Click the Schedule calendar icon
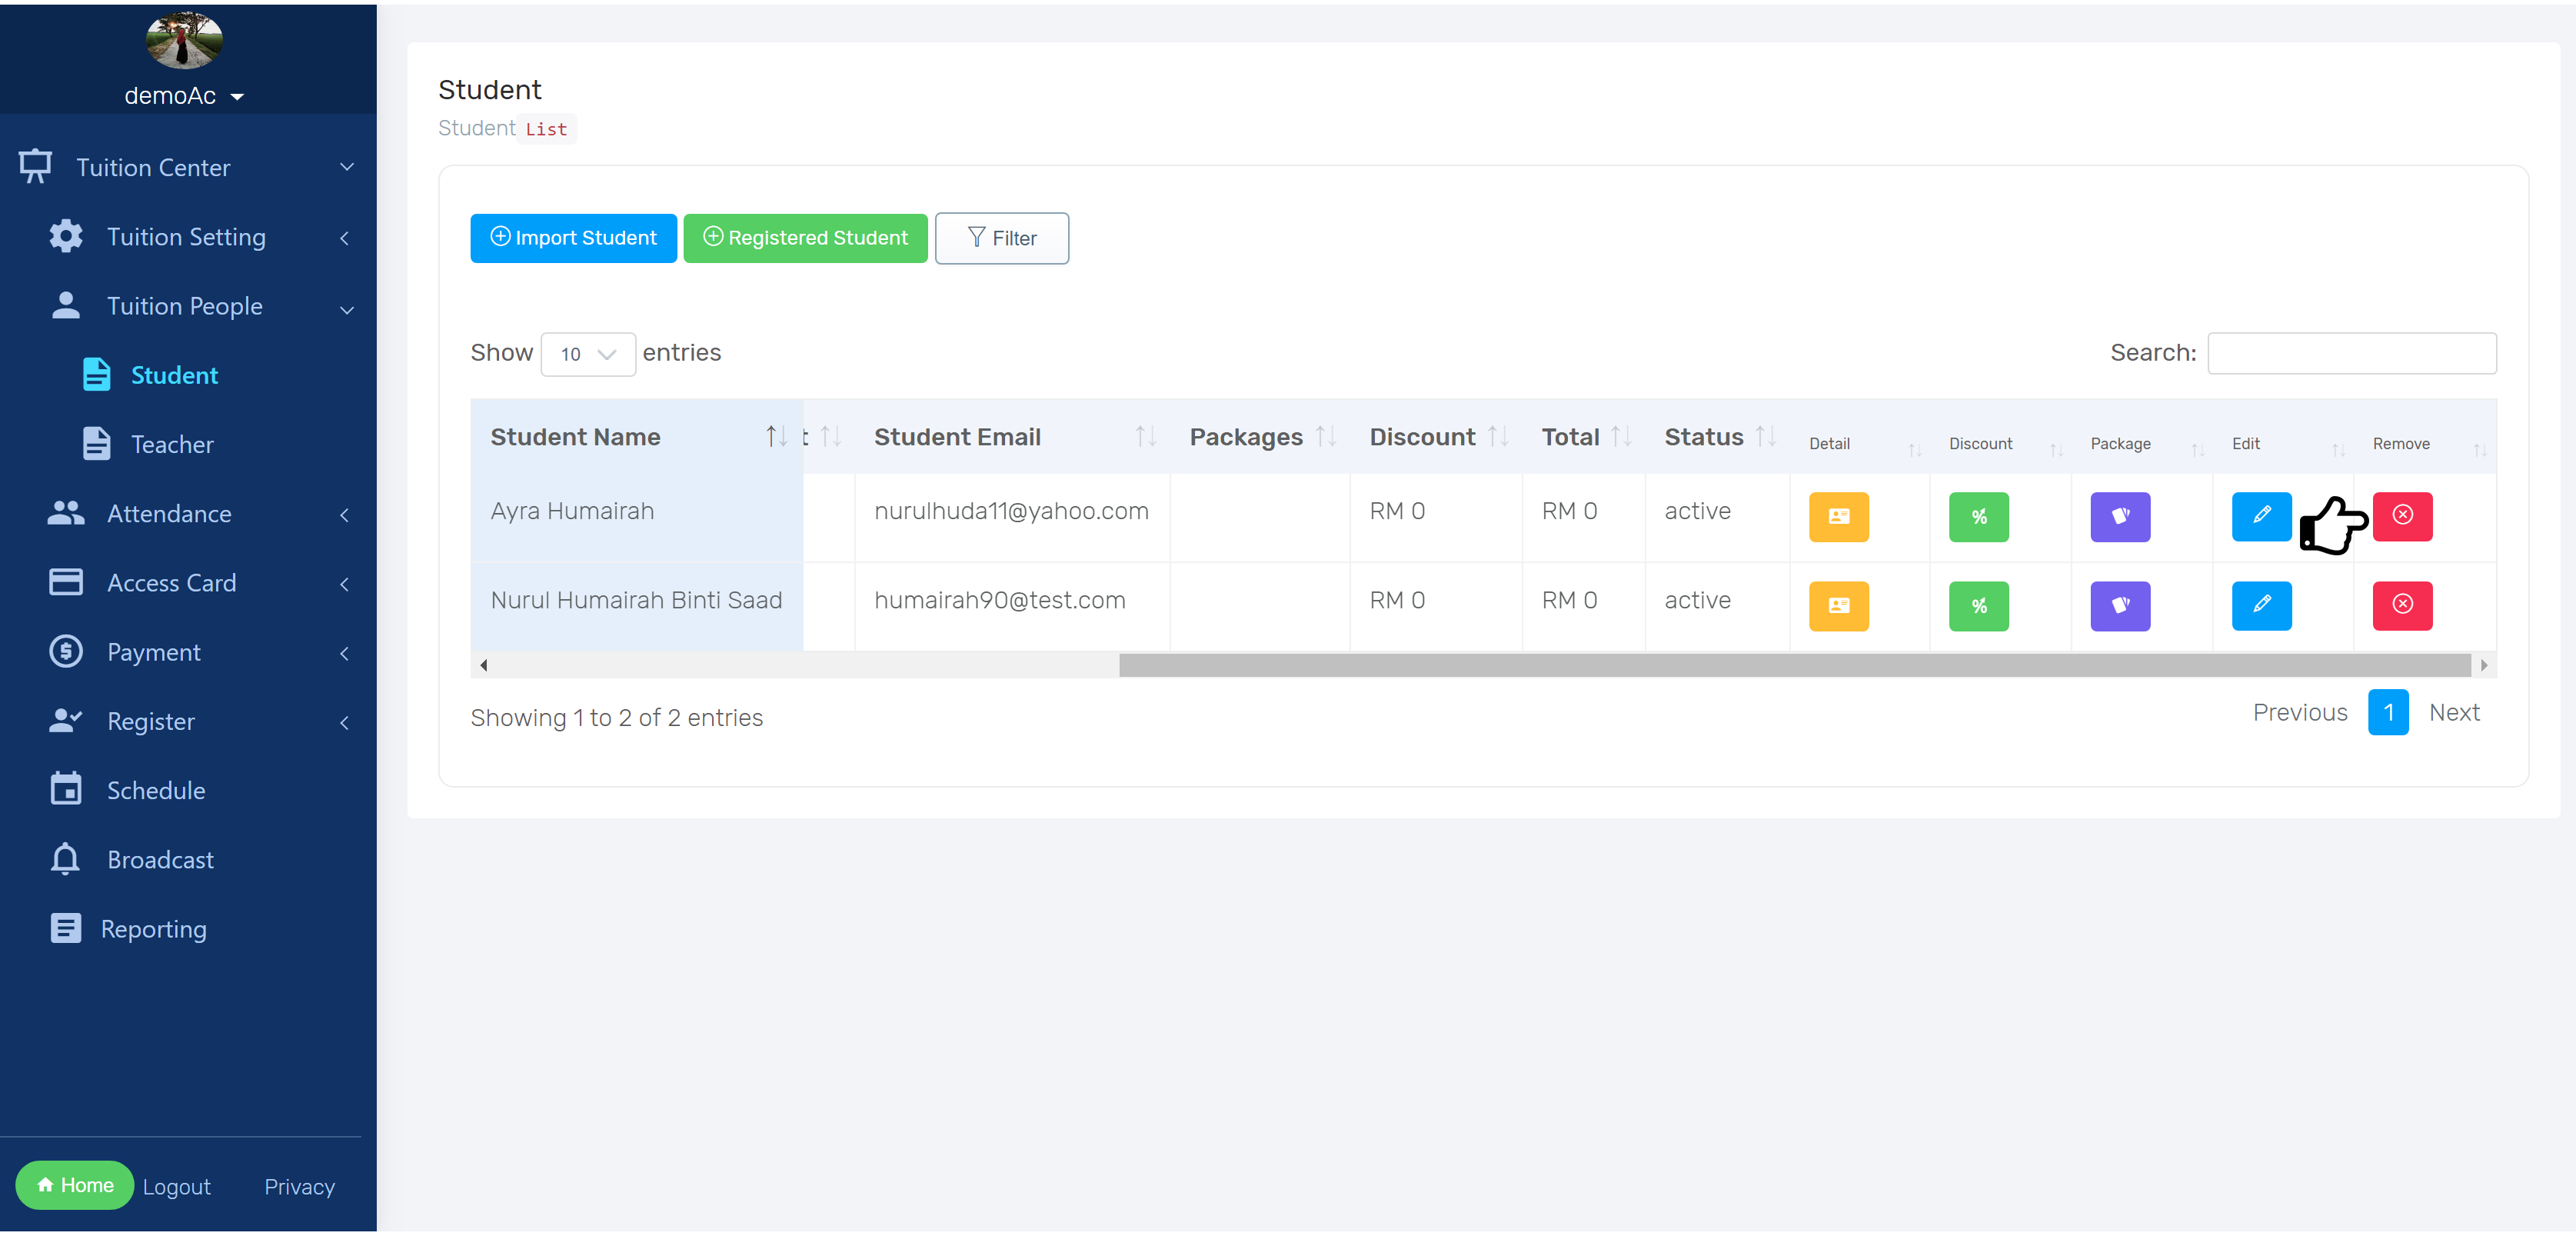This screenshot has width=2576, height=1236. (x=66, y=788)
